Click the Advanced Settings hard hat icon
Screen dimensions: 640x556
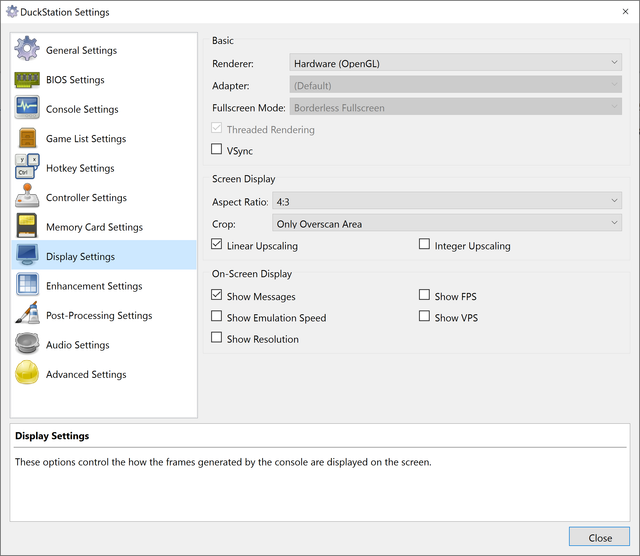tap(27, 372)
